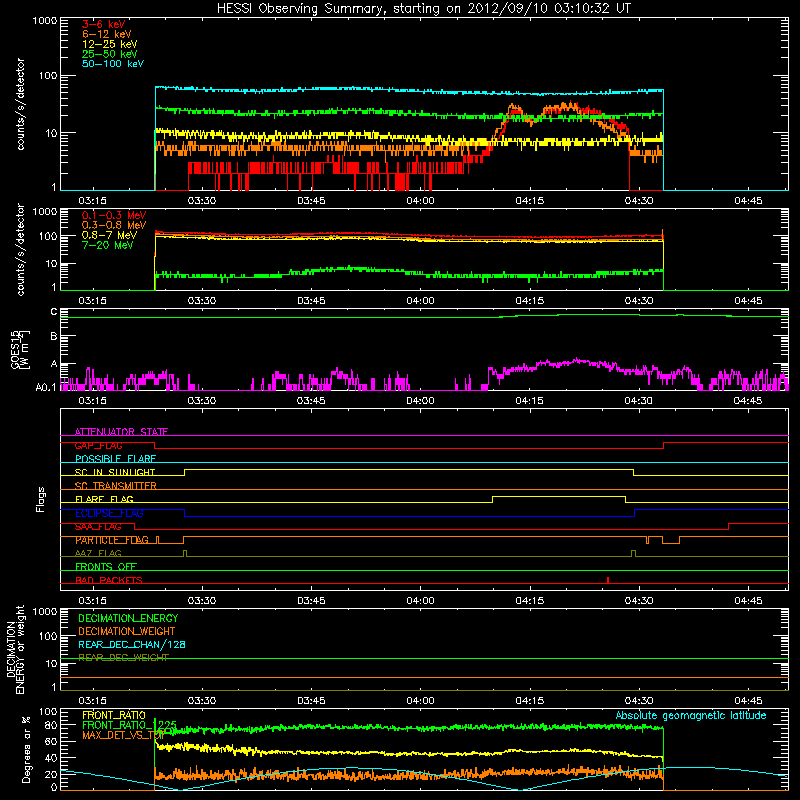Click the HESSI Observing Summary plot title
800x800 pixels.
click(x=424, y=9)
